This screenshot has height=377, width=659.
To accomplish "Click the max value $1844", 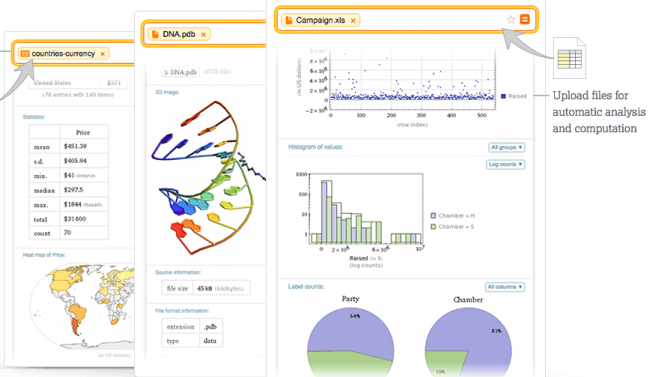I will 72,204.
